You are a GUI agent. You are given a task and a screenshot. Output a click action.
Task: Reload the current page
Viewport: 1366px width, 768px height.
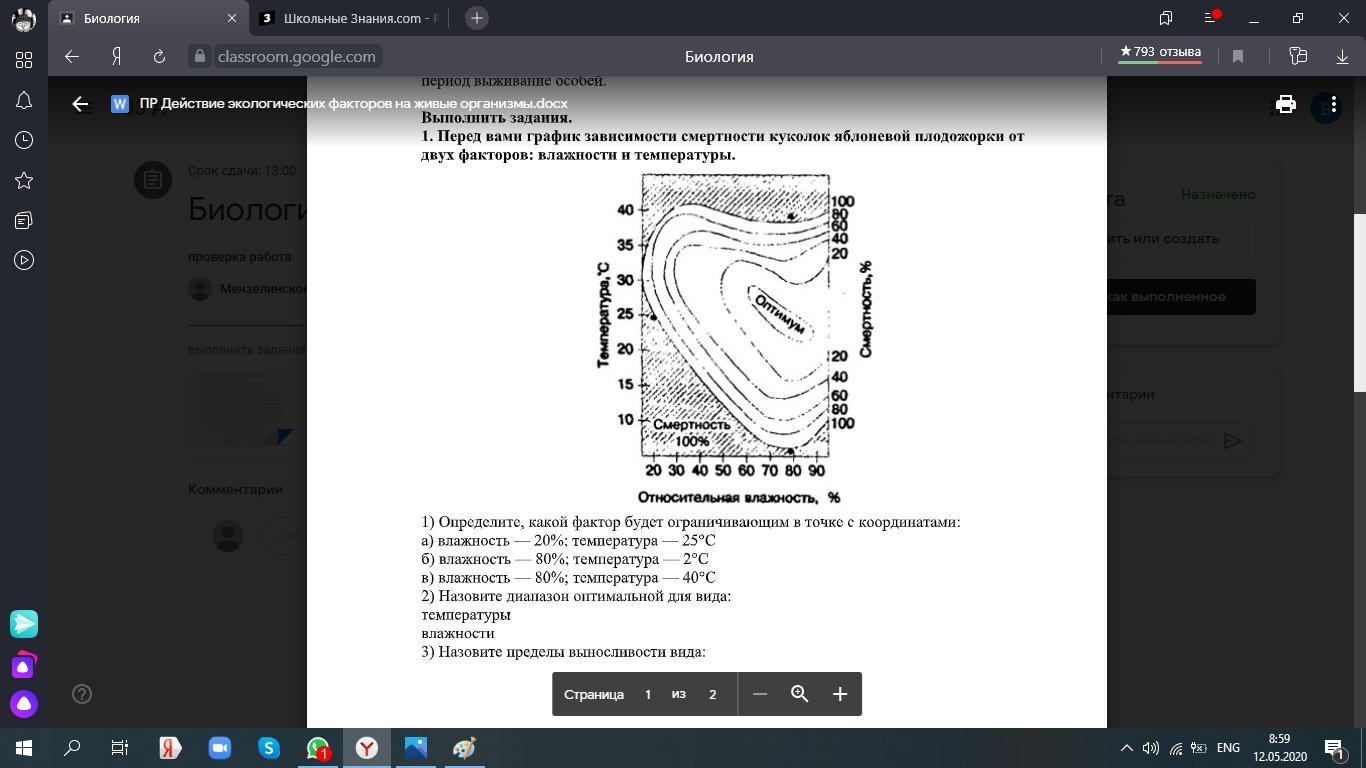pos(159,57)
